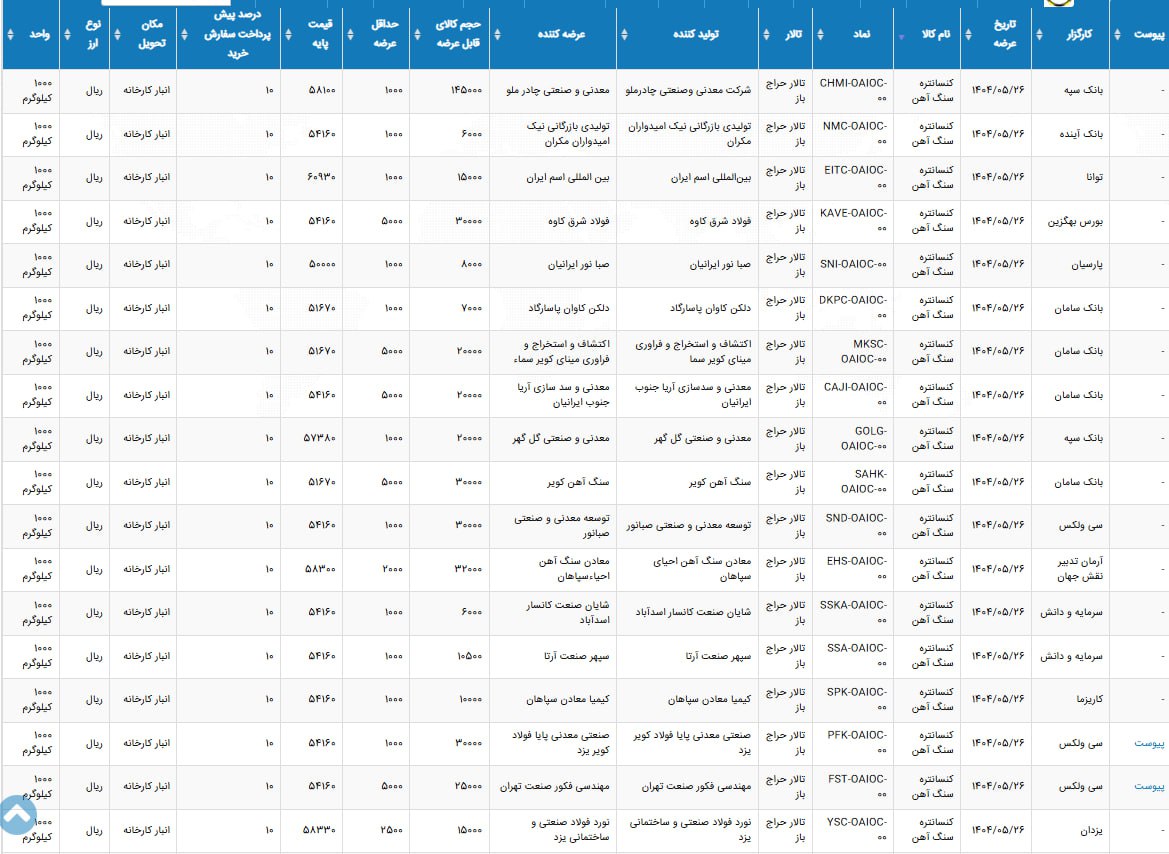The height and width of the screenshot is (854, 1169).
Task: Sort by تولید کننده using its arrows
Action: (x=624, y=34)
